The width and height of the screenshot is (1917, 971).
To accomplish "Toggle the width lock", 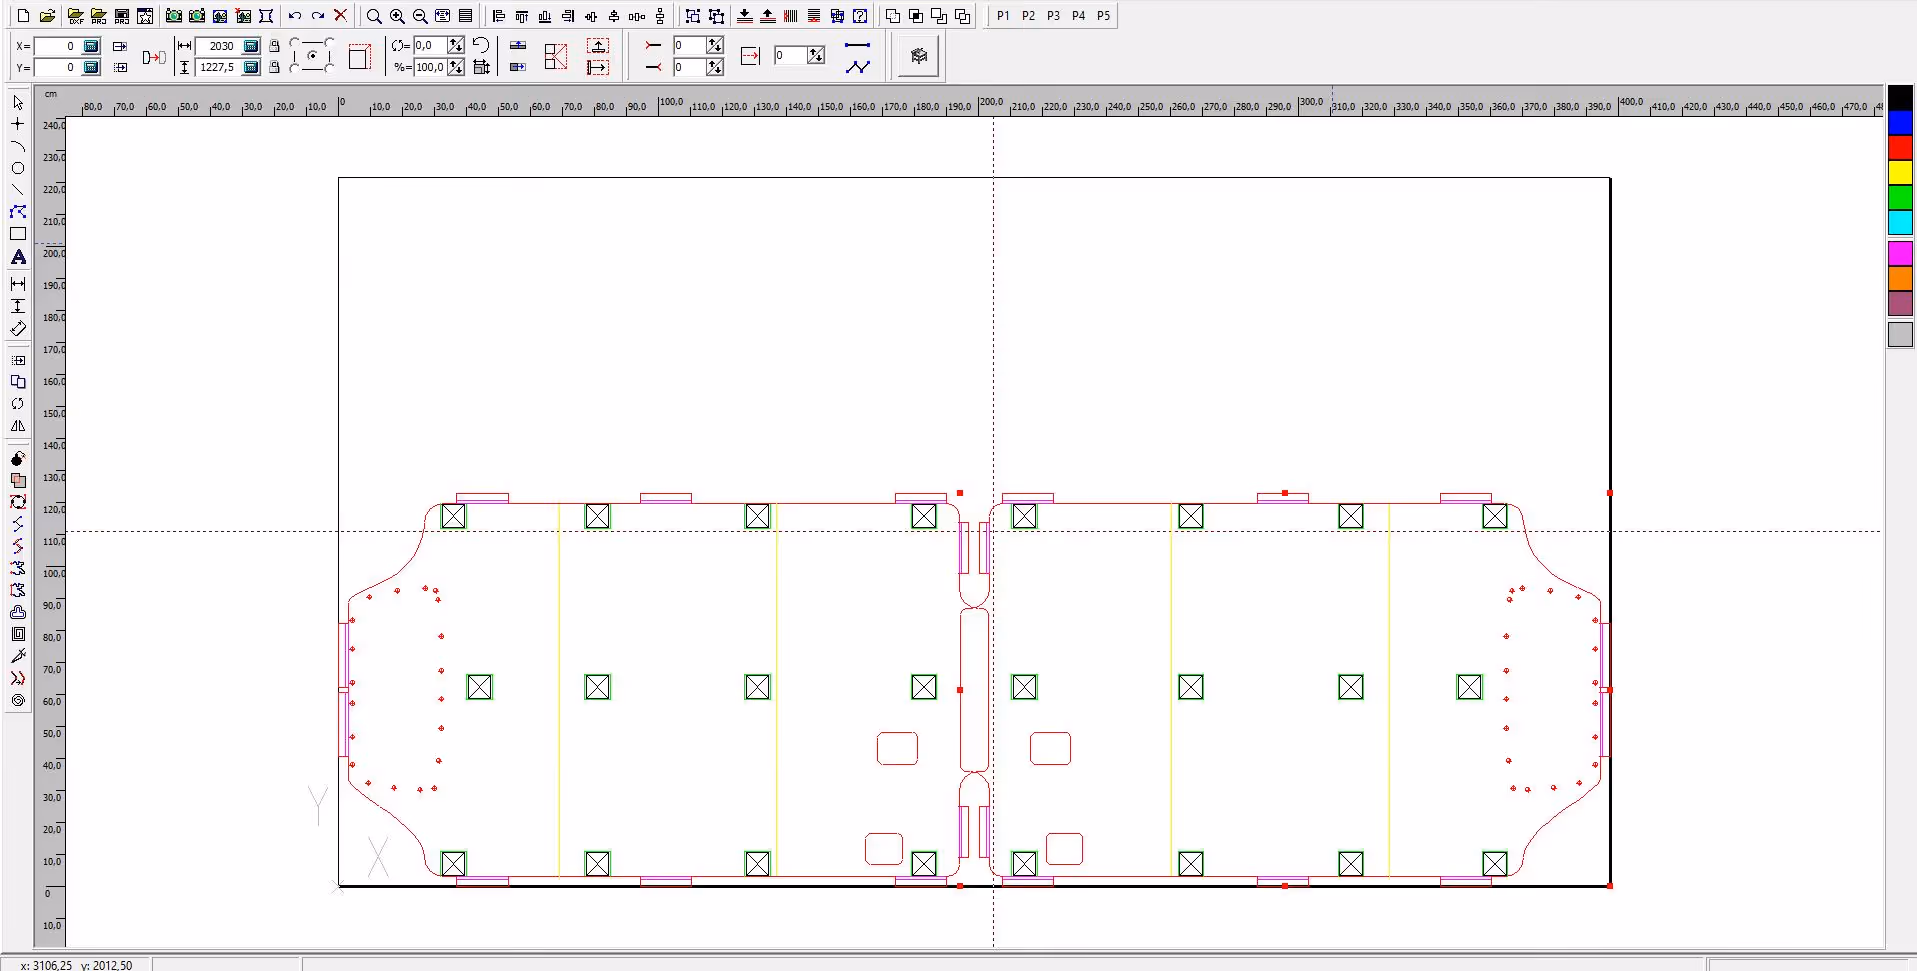I will coord(274,46).
